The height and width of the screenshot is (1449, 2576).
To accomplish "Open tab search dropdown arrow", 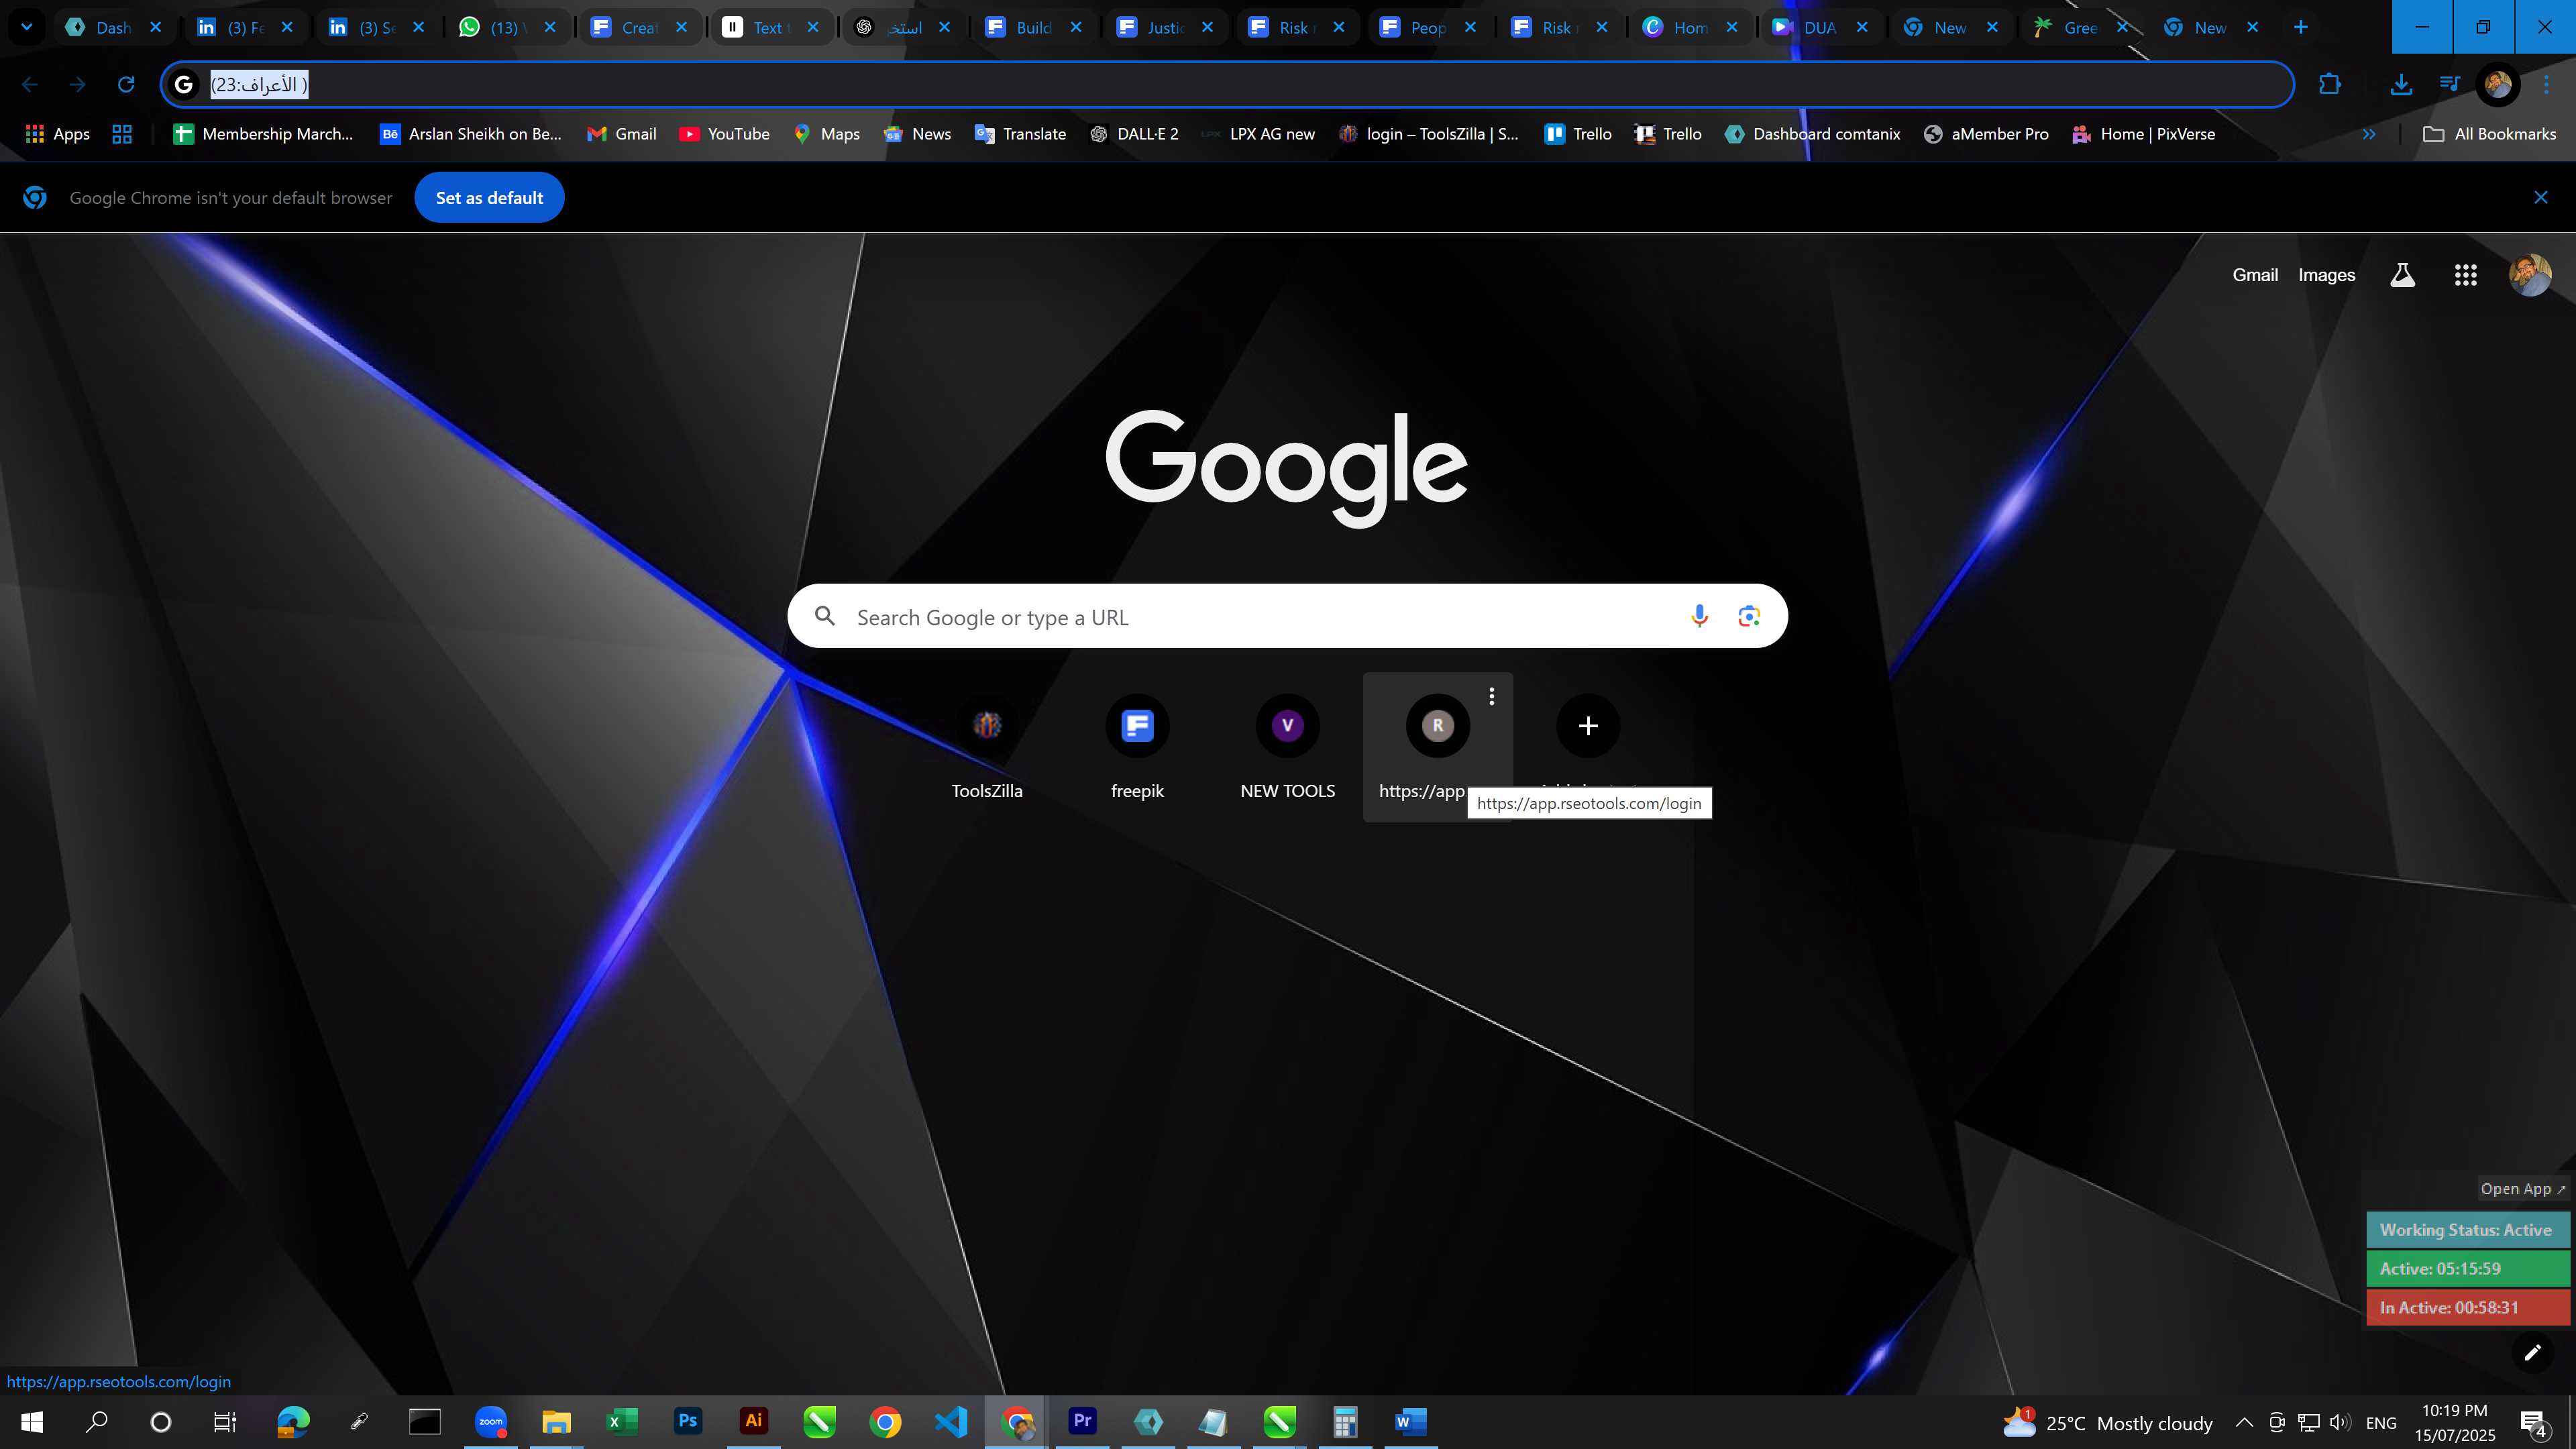I will tap(27, 27).
